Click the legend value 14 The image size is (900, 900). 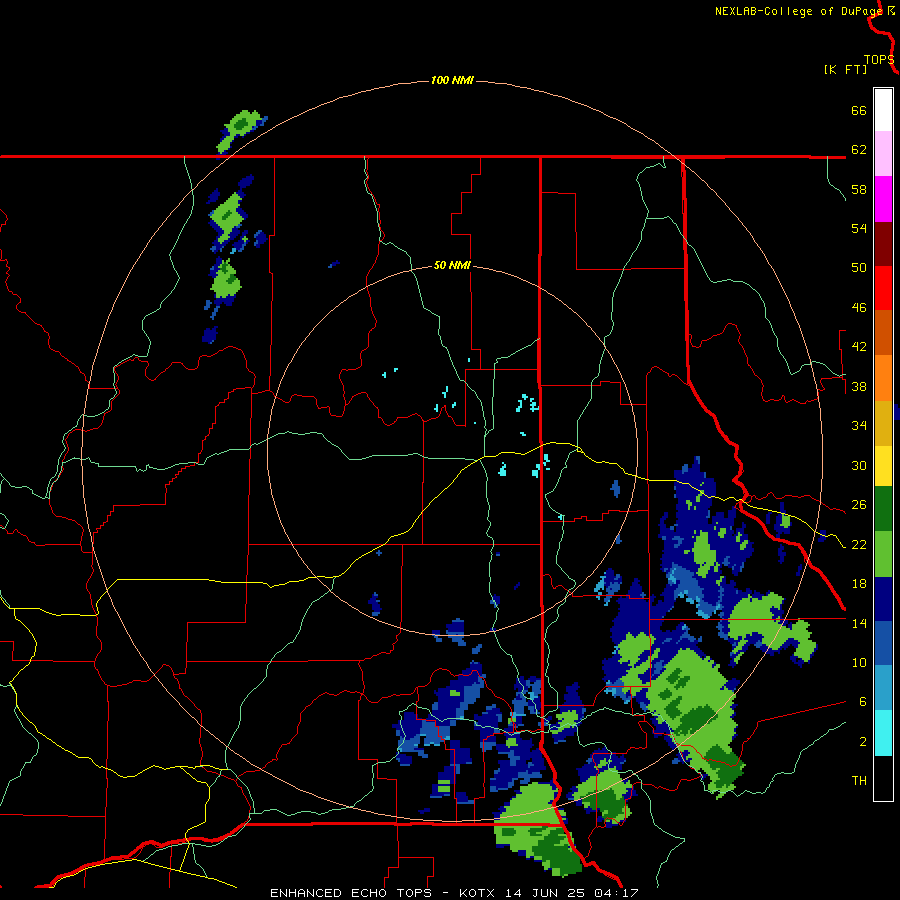pyautogui.click(x=859, y=623)
